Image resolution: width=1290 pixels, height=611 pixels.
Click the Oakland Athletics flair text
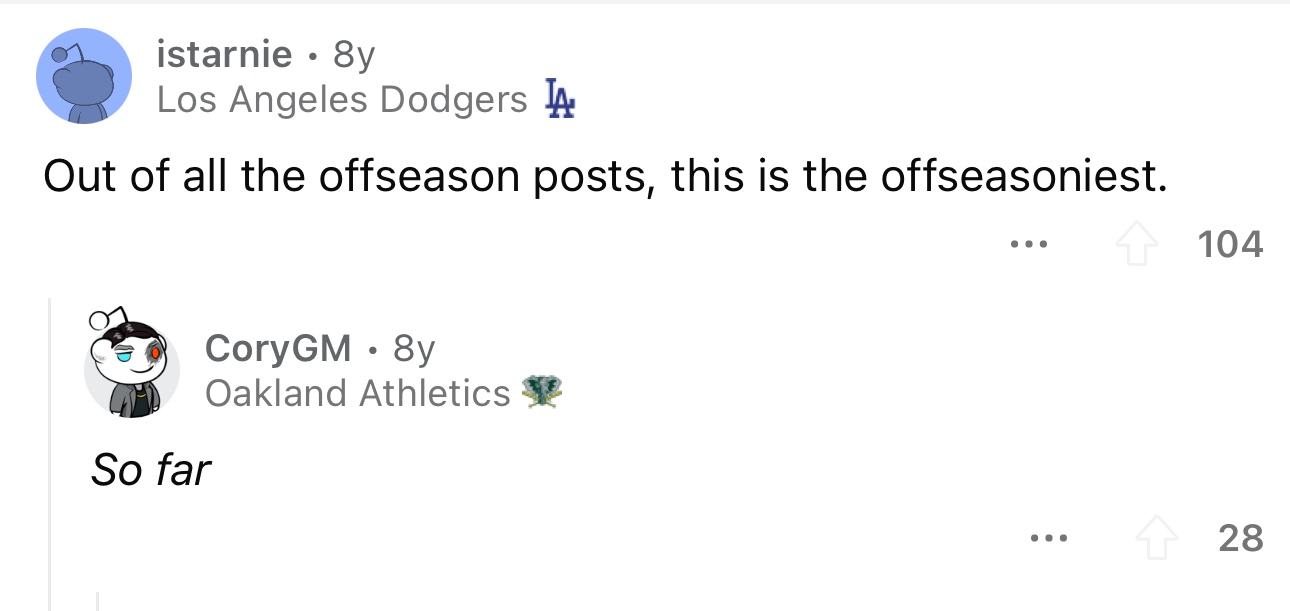358,393
